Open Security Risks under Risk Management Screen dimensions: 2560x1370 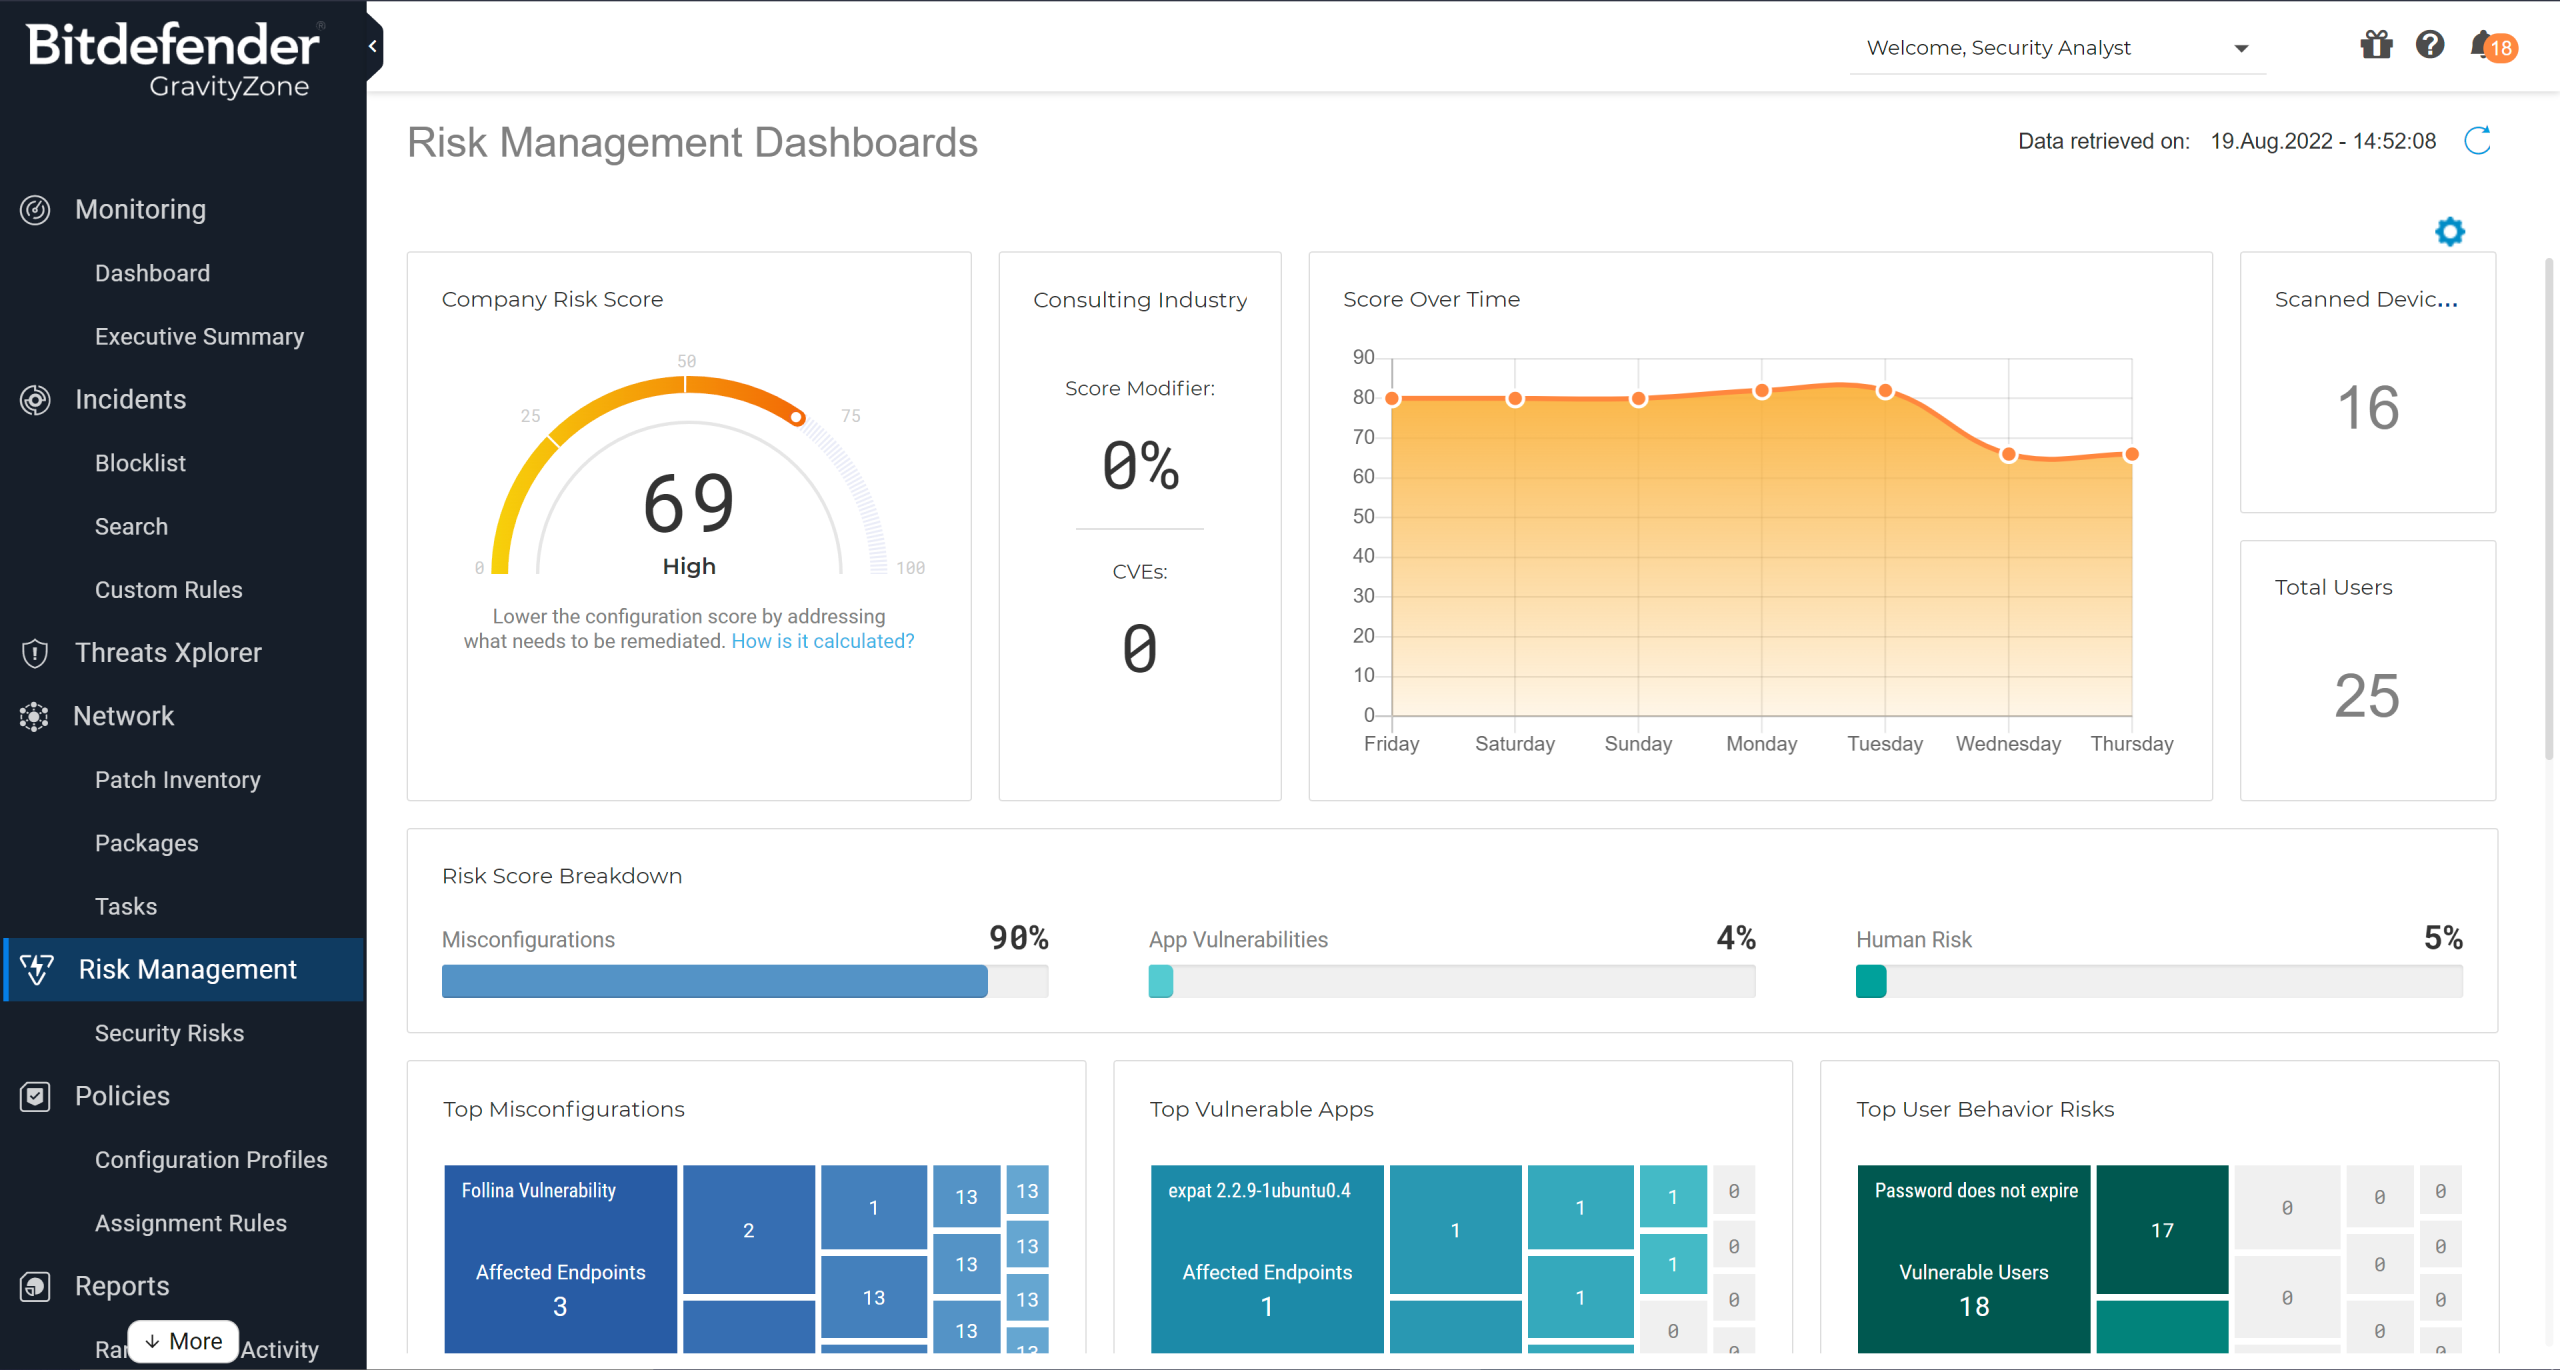pos(169,1033)
